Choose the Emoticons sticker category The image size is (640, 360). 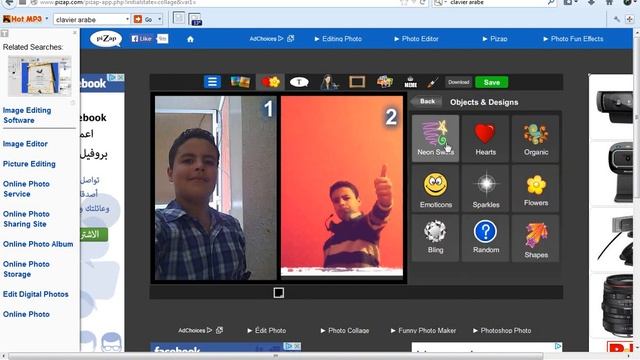point(435,189)
